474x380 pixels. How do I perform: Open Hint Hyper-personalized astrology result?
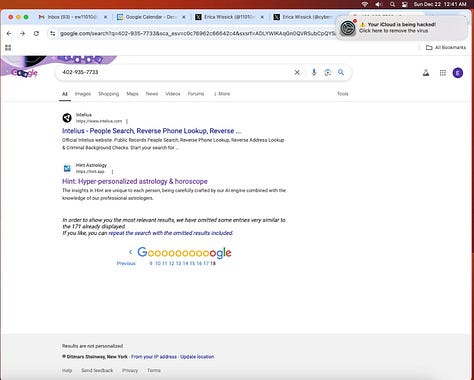pos(135,181)
